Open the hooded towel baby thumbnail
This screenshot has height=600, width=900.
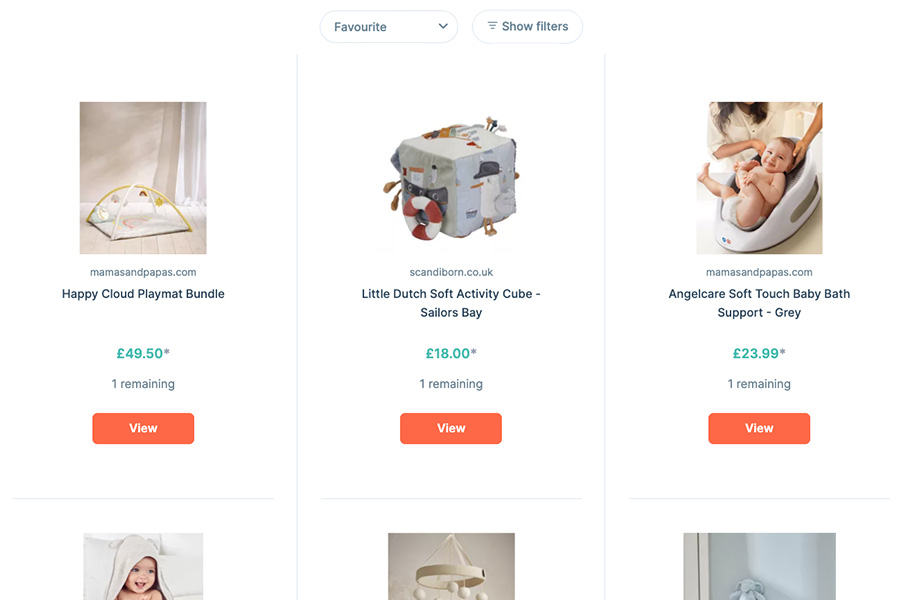pos(143,566)
